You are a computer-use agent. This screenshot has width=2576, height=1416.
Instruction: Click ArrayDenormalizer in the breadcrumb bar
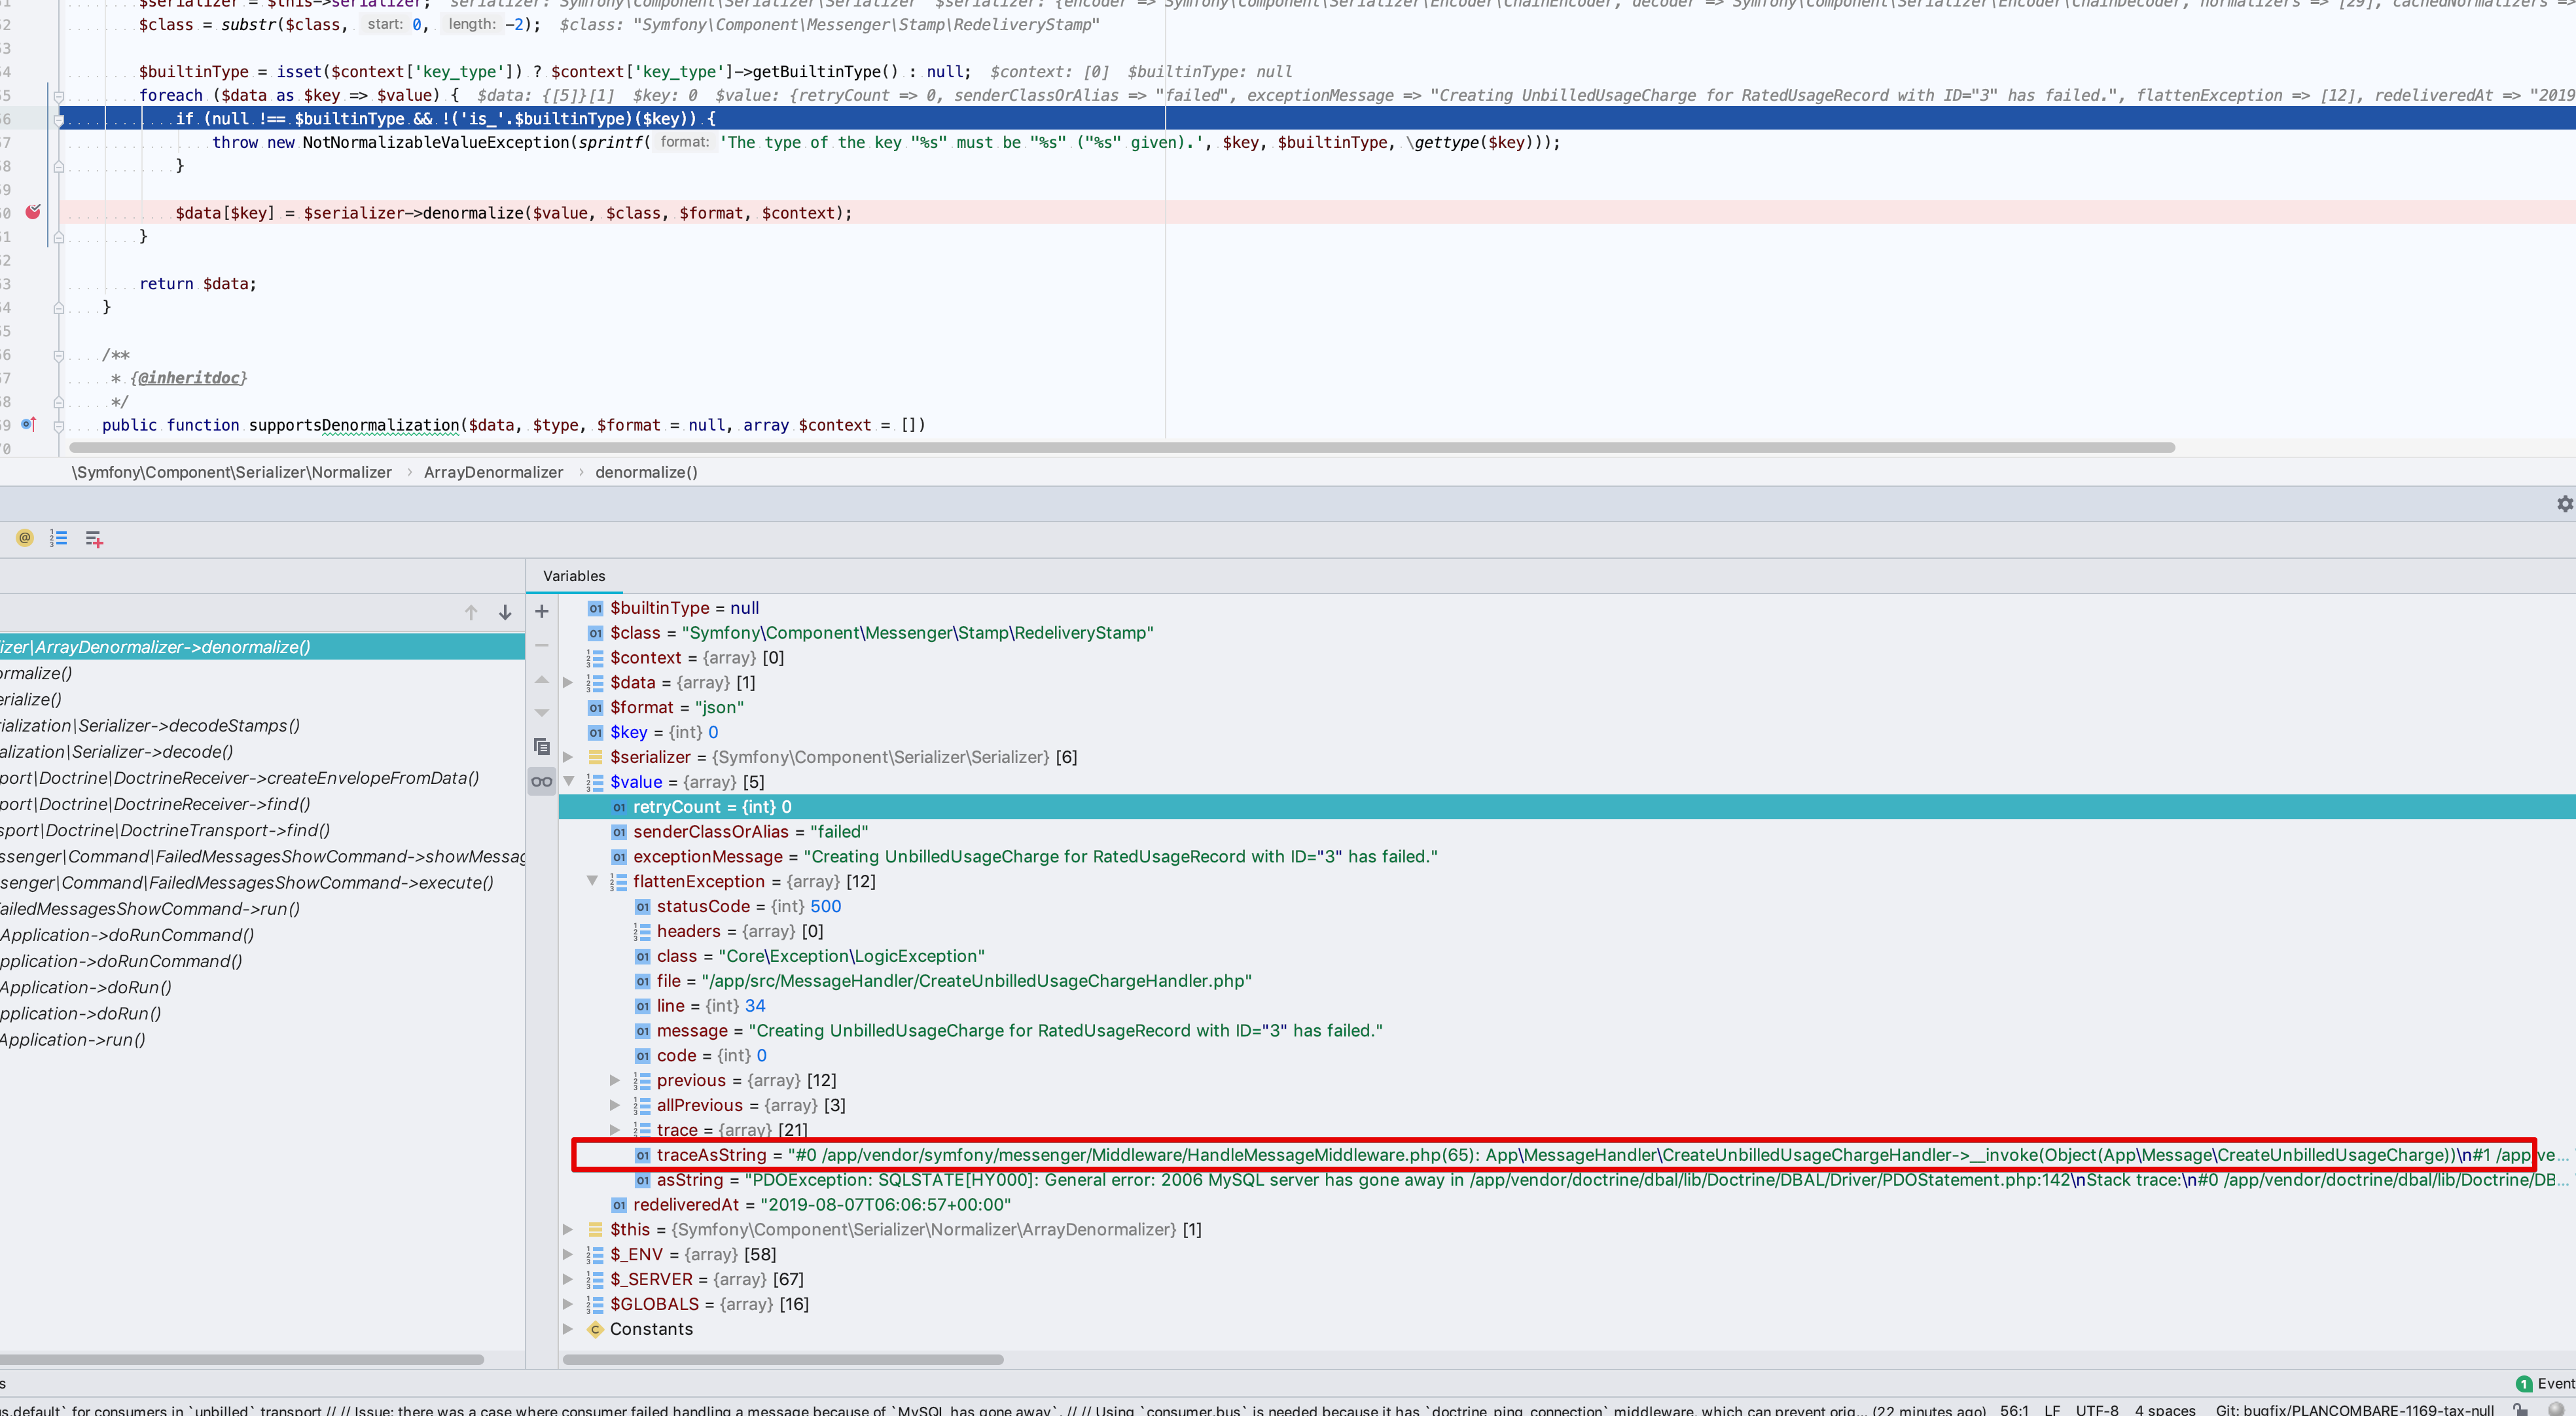(x=493, y=472)
